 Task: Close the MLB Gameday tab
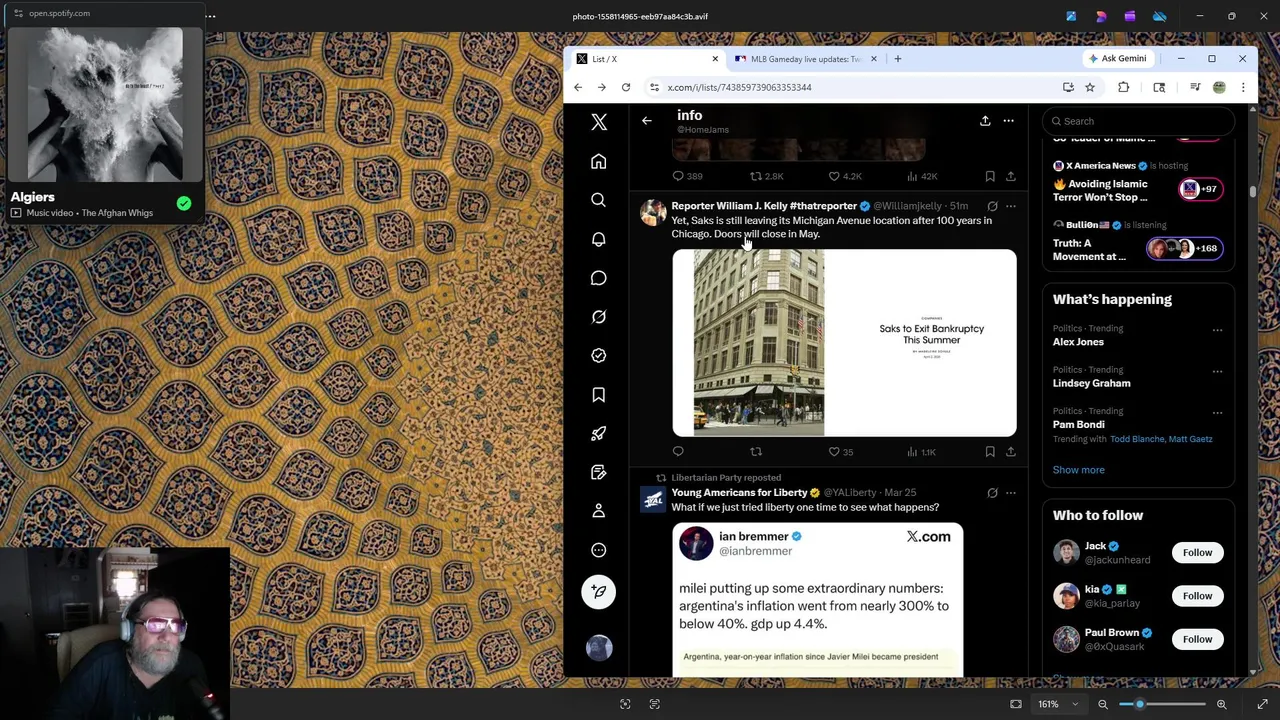tap(873, 59)
